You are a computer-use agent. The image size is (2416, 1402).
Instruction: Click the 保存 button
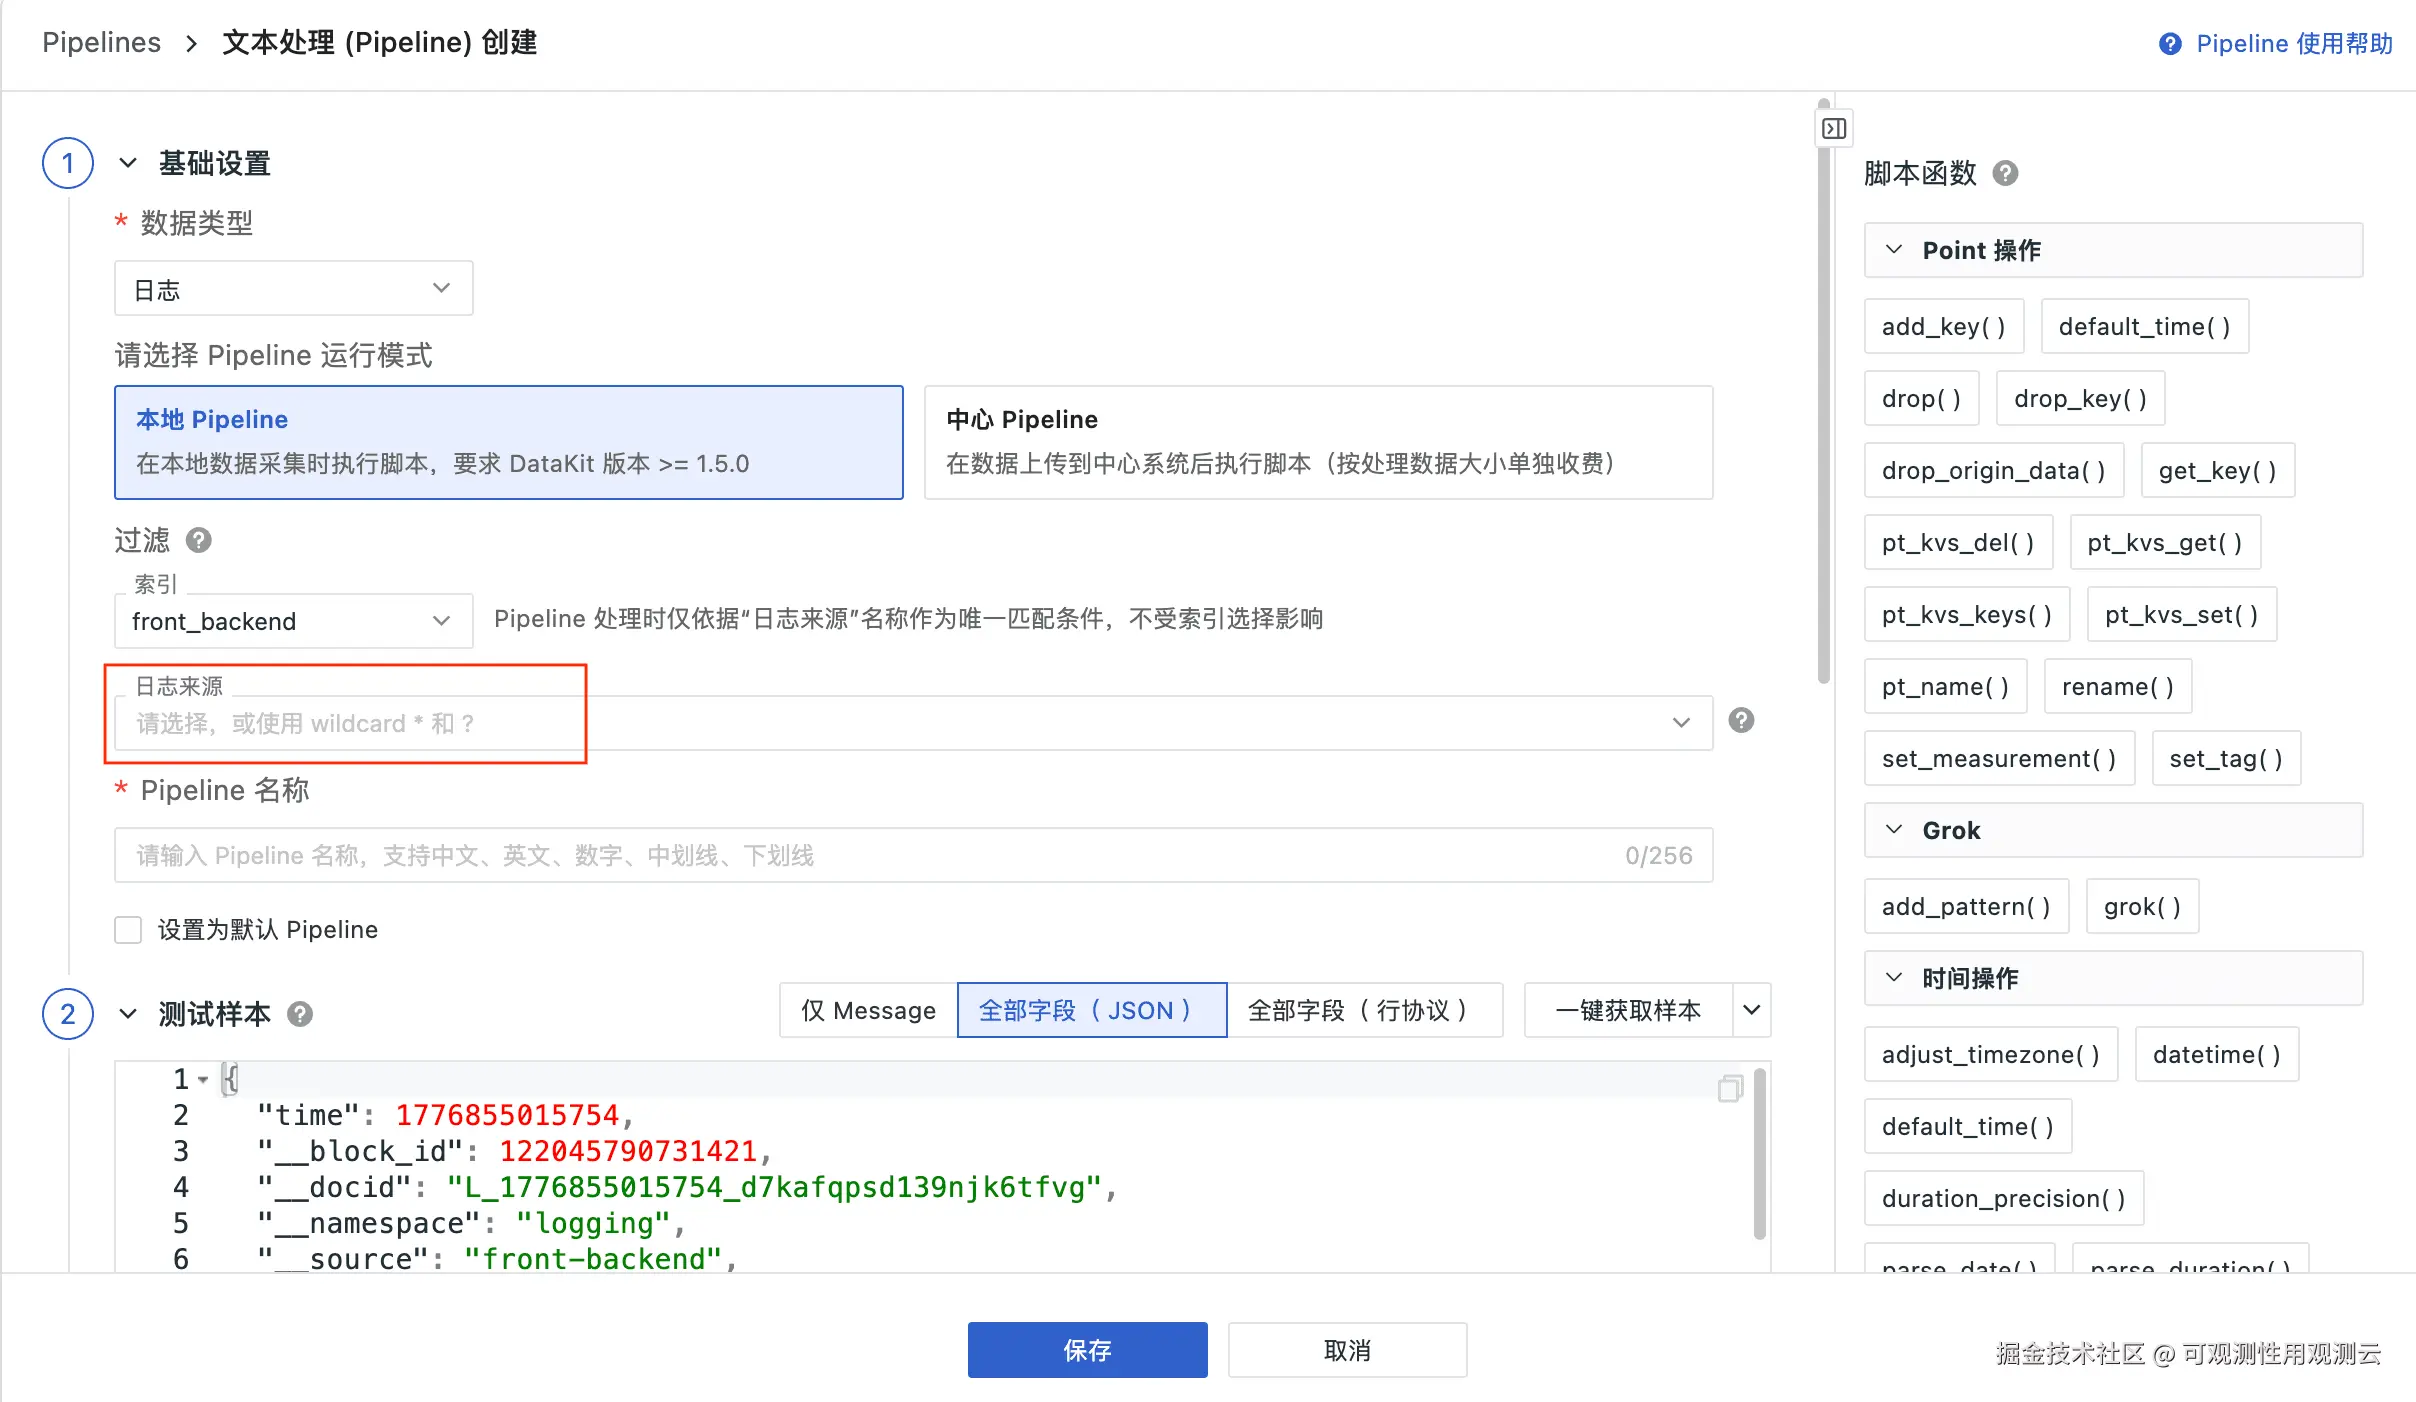[1087, 1350]
